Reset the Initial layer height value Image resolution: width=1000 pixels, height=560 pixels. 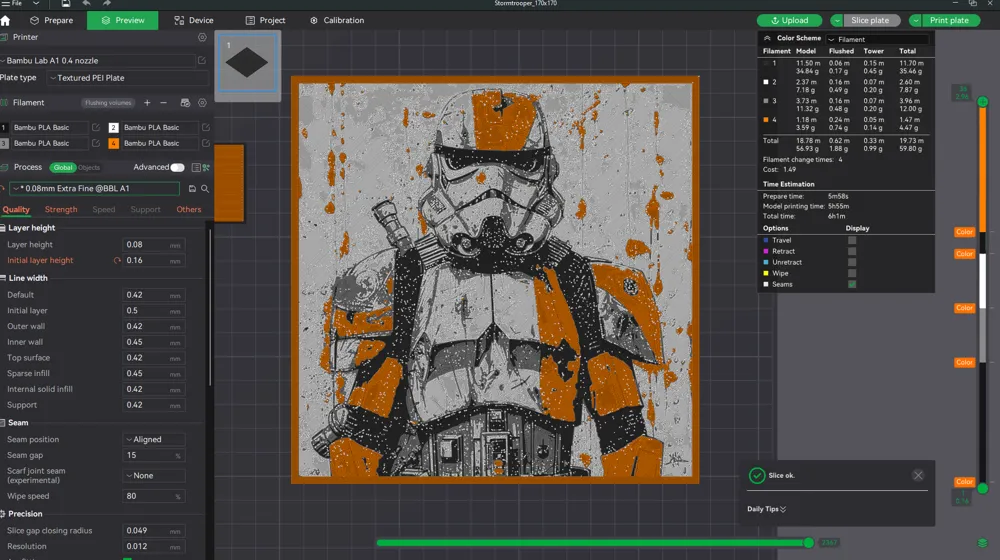click(x=117, y=260)
